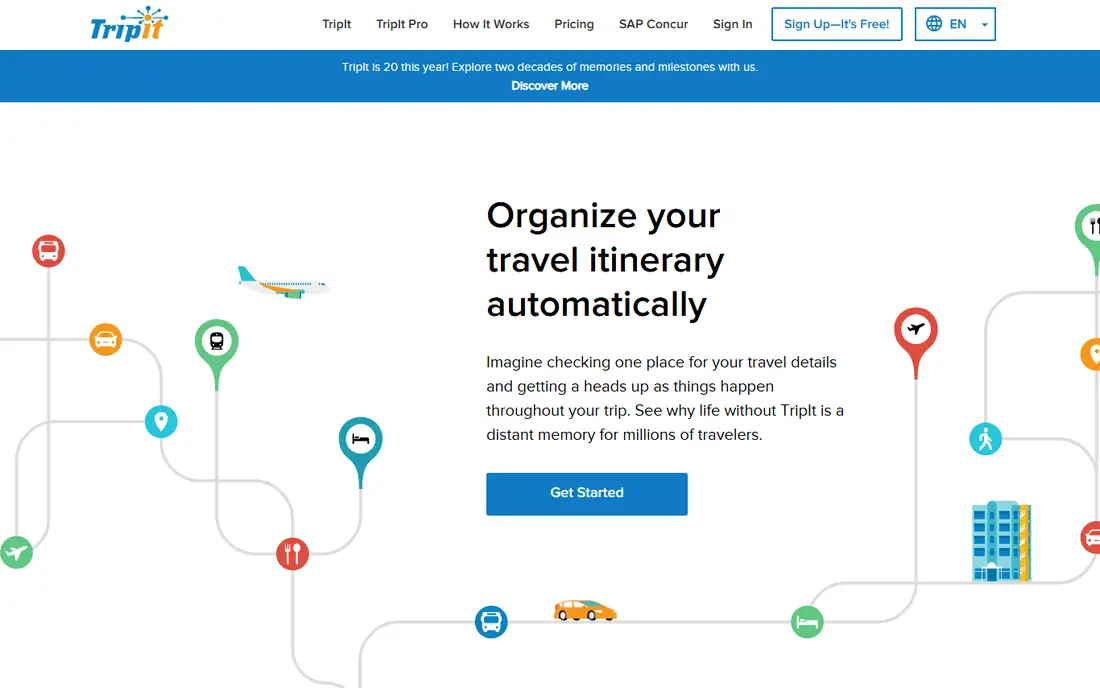
Task: Click the green airplane circle icon
Action: pos(16,552)
